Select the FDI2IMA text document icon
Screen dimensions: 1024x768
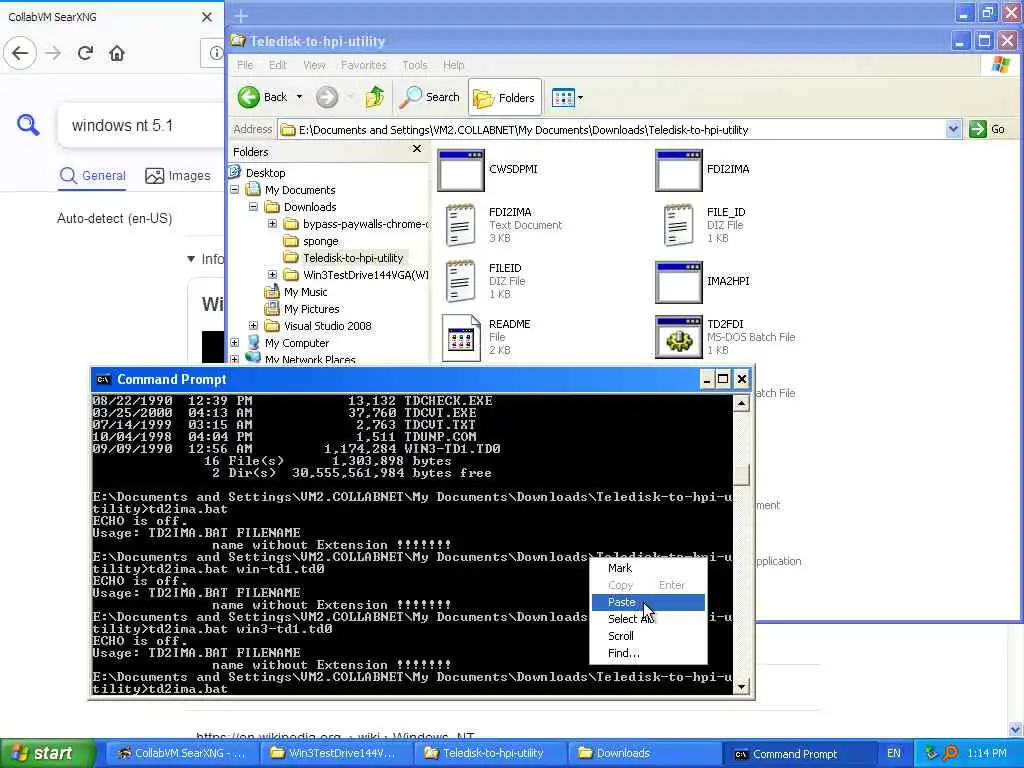click(460, 225)
